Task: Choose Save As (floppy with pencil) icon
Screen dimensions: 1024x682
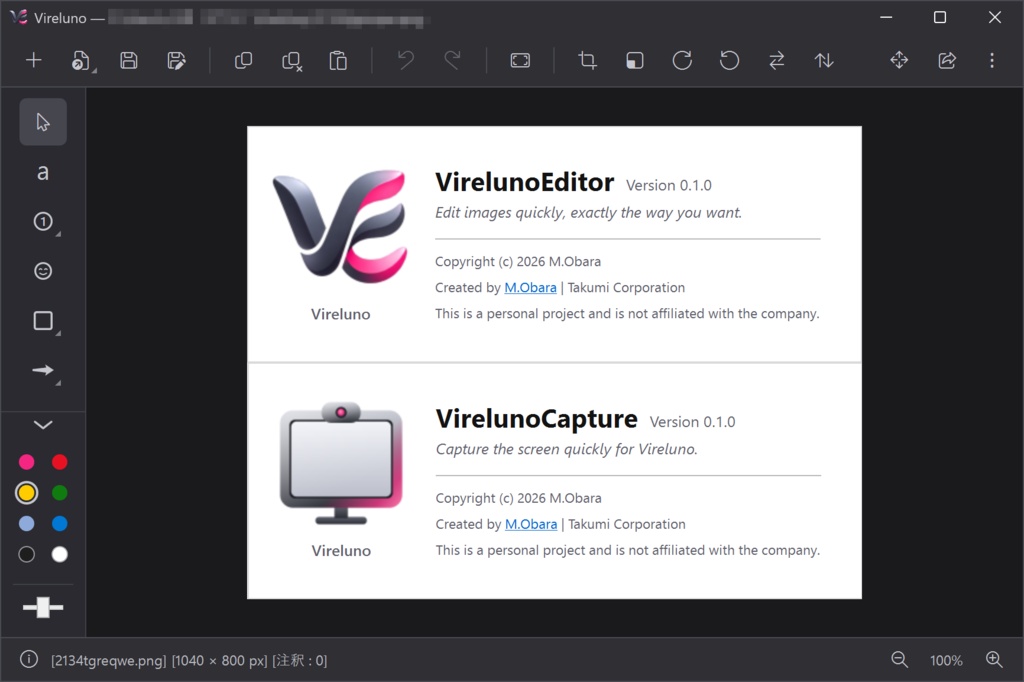Action: tap(176, 61)
